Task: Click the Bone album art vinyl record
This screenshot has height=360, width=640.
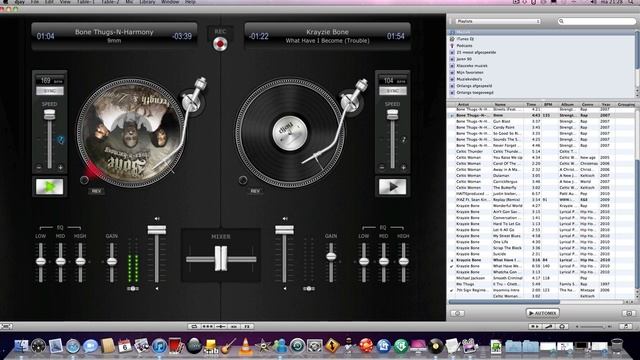Action: tap(130, 133)
